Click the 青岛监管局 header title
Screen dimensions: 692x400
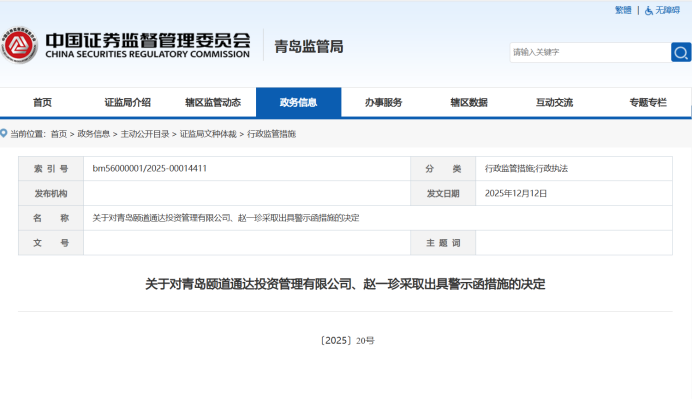pos(309,47)
